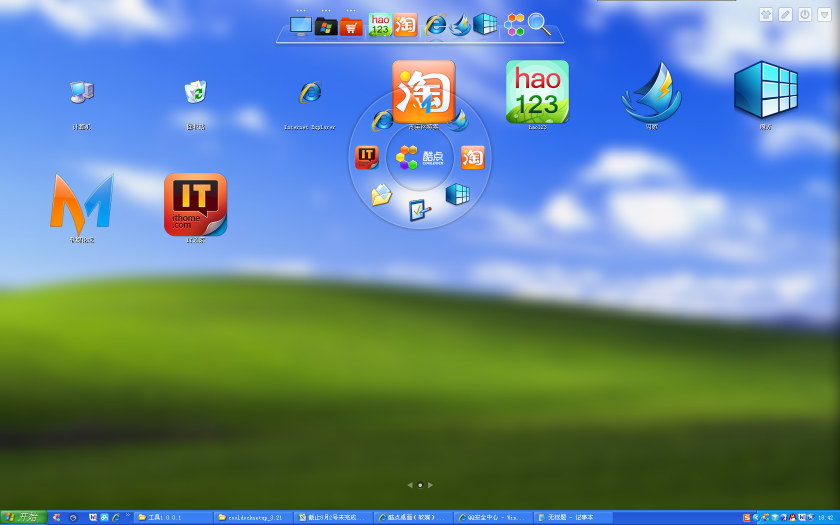Open the Internet Explorer desktop shortcut
Viewport: 840px width, 525px height.
point(310,92)
